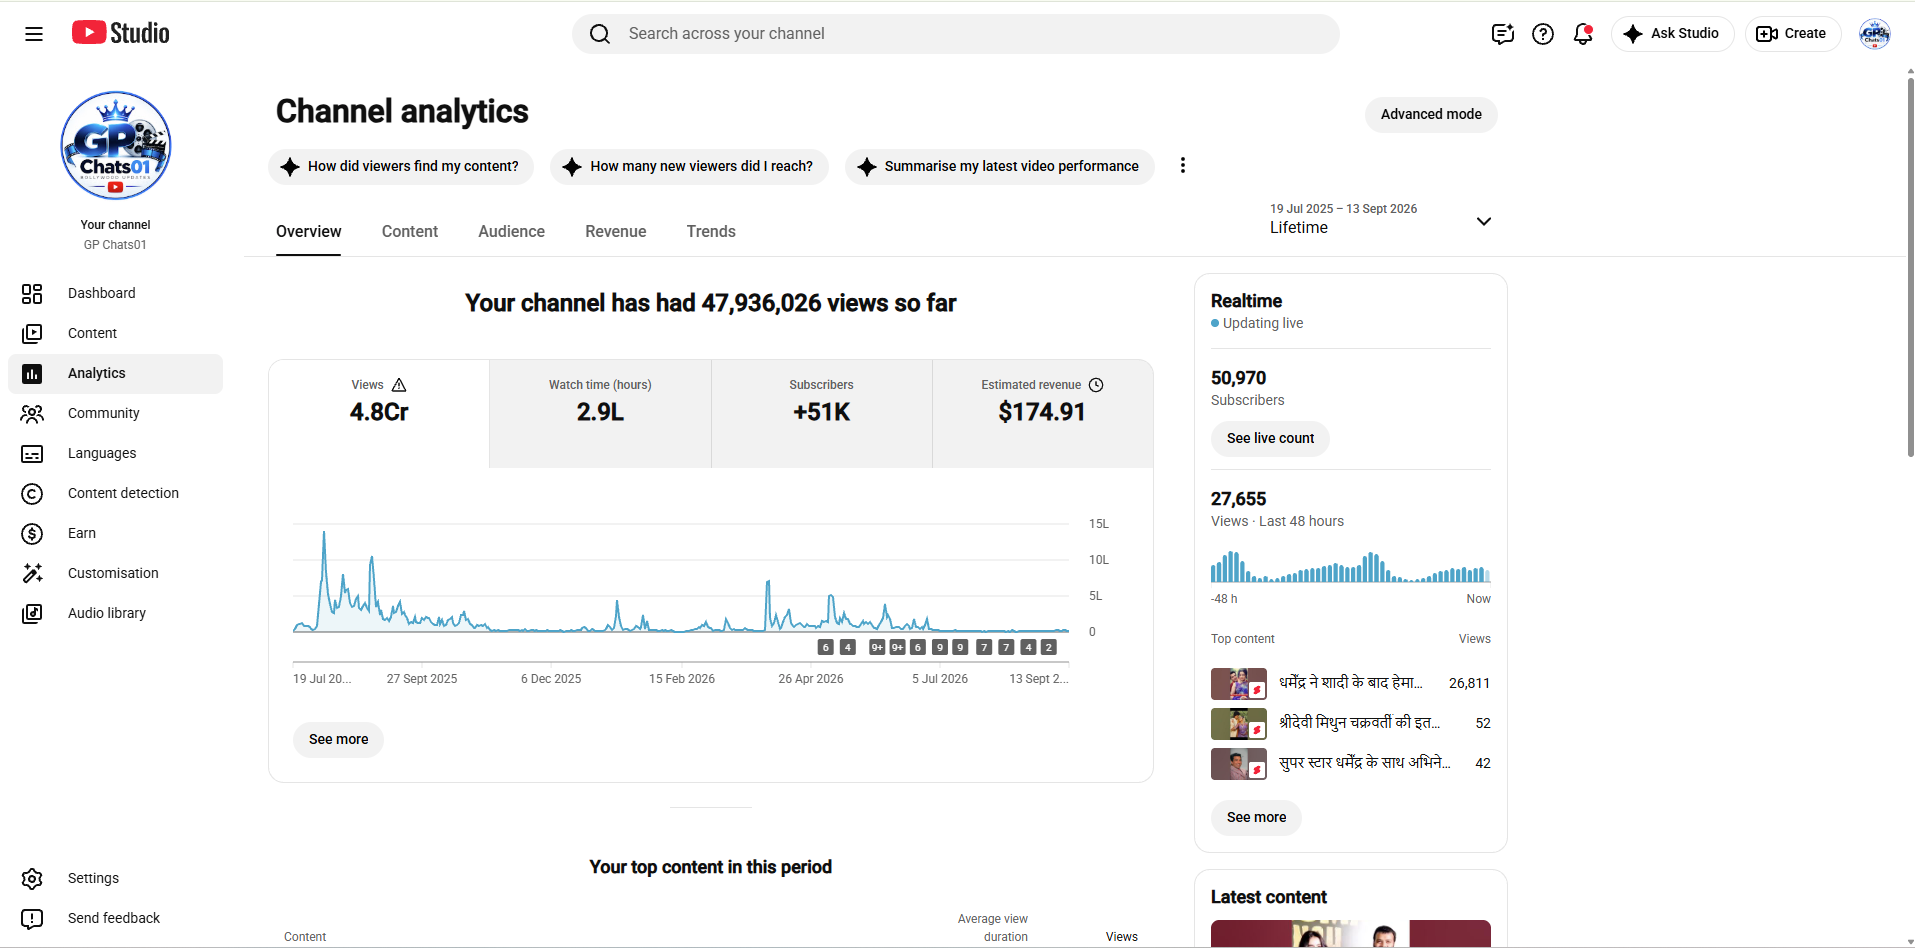Screen dimensions: 1915x948
Task: Click See more in the Realtime card
Action: click(1256, 818)
